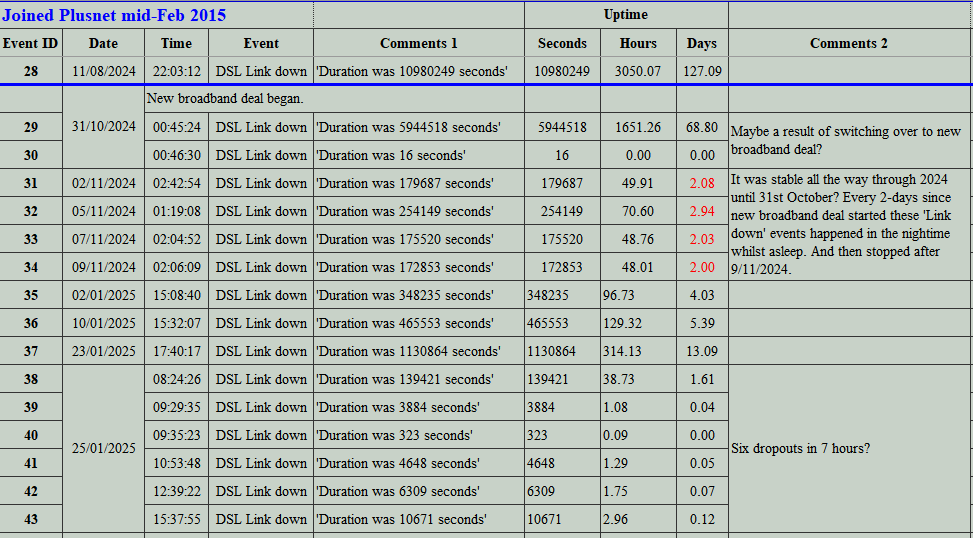Select the Event ID 28 cell

[x=31, y=71]
